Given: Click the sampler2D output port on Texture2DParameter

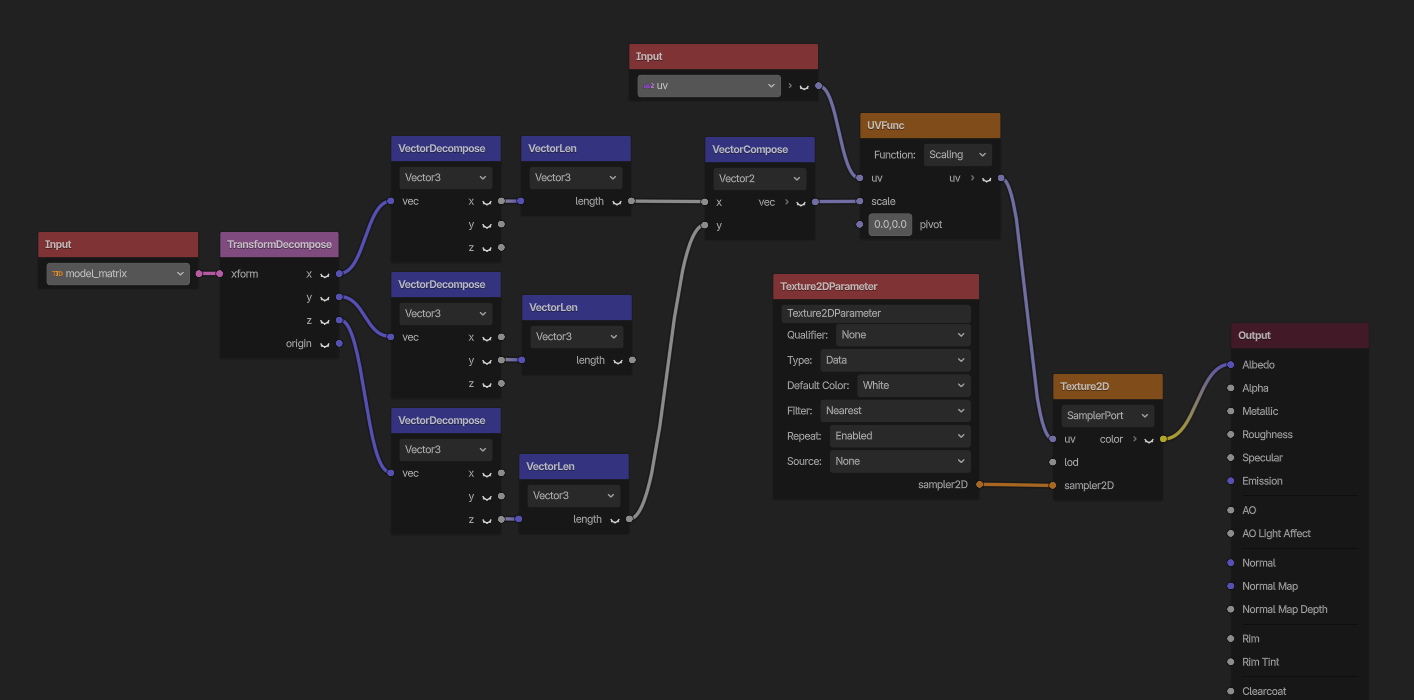Looking at the screenshot, I should pyautogui.click(x=979, y=485).
